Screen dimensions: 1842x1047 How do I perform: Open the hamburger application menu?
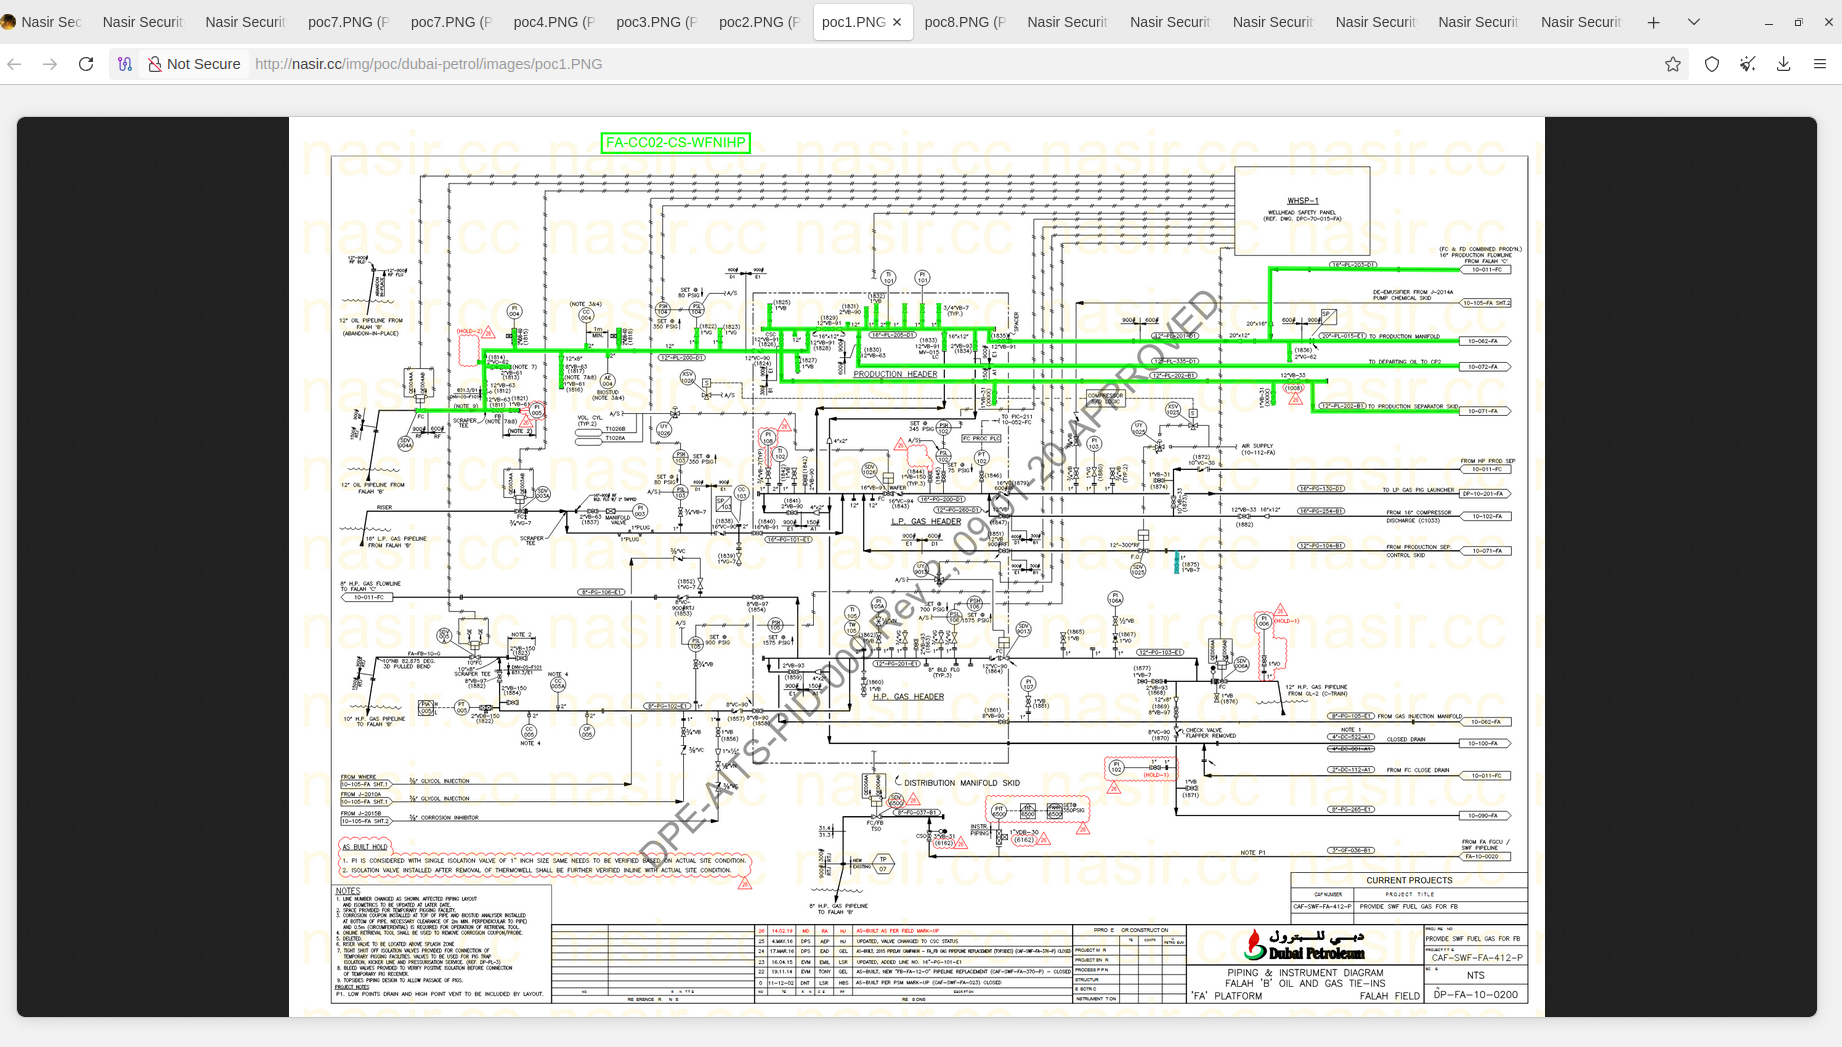coord(1820,64)
